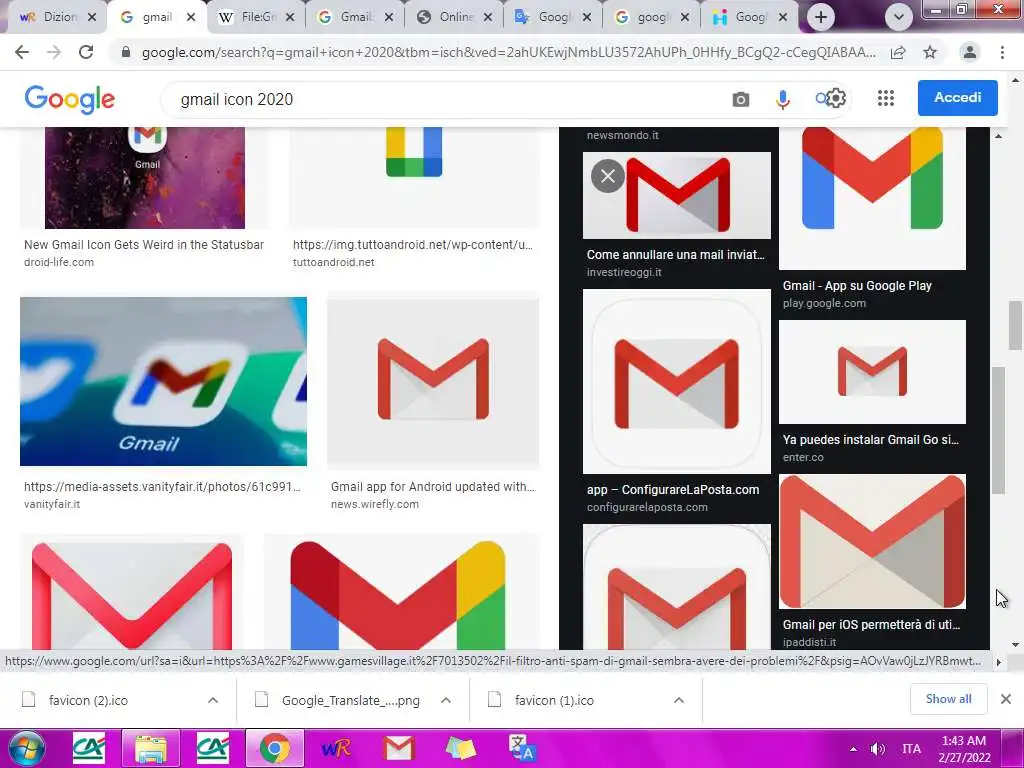Open the Google Translate taskbar icon

tap(522, 748)
